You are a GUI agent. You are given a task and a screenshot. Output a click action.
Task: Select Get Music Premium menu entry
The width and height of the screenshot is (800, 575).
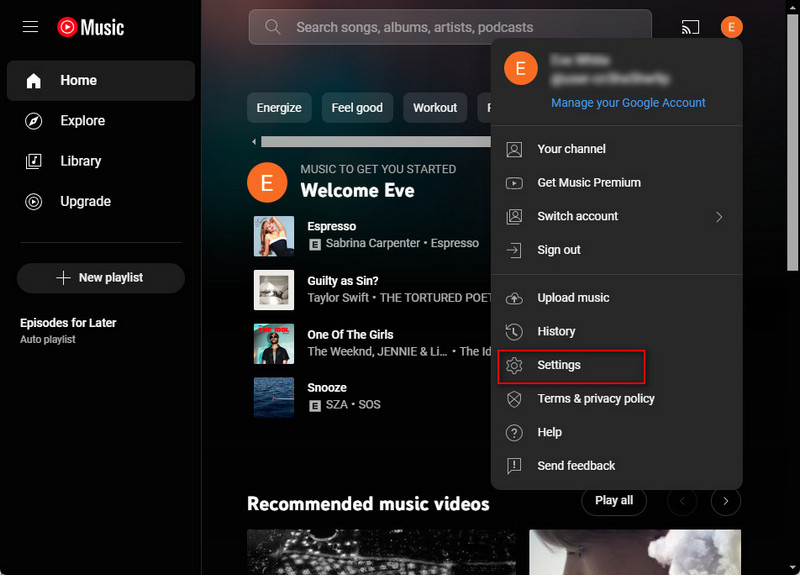click(x=616, y=183)
